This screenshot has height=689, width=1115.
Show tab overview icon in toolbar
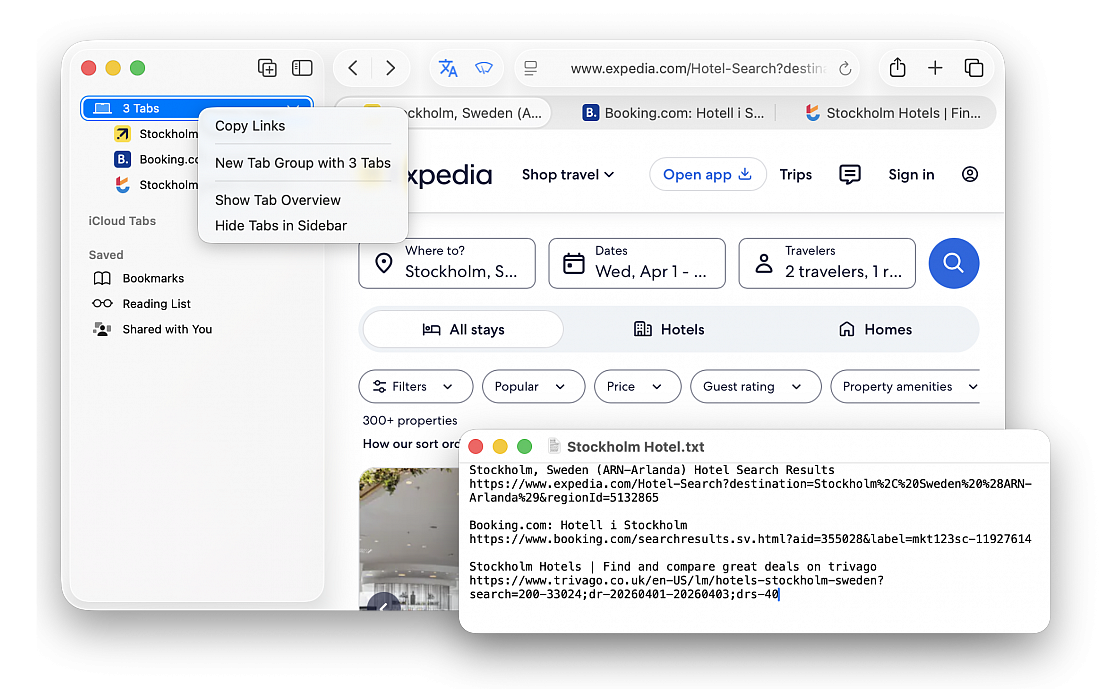click(973, 68)
